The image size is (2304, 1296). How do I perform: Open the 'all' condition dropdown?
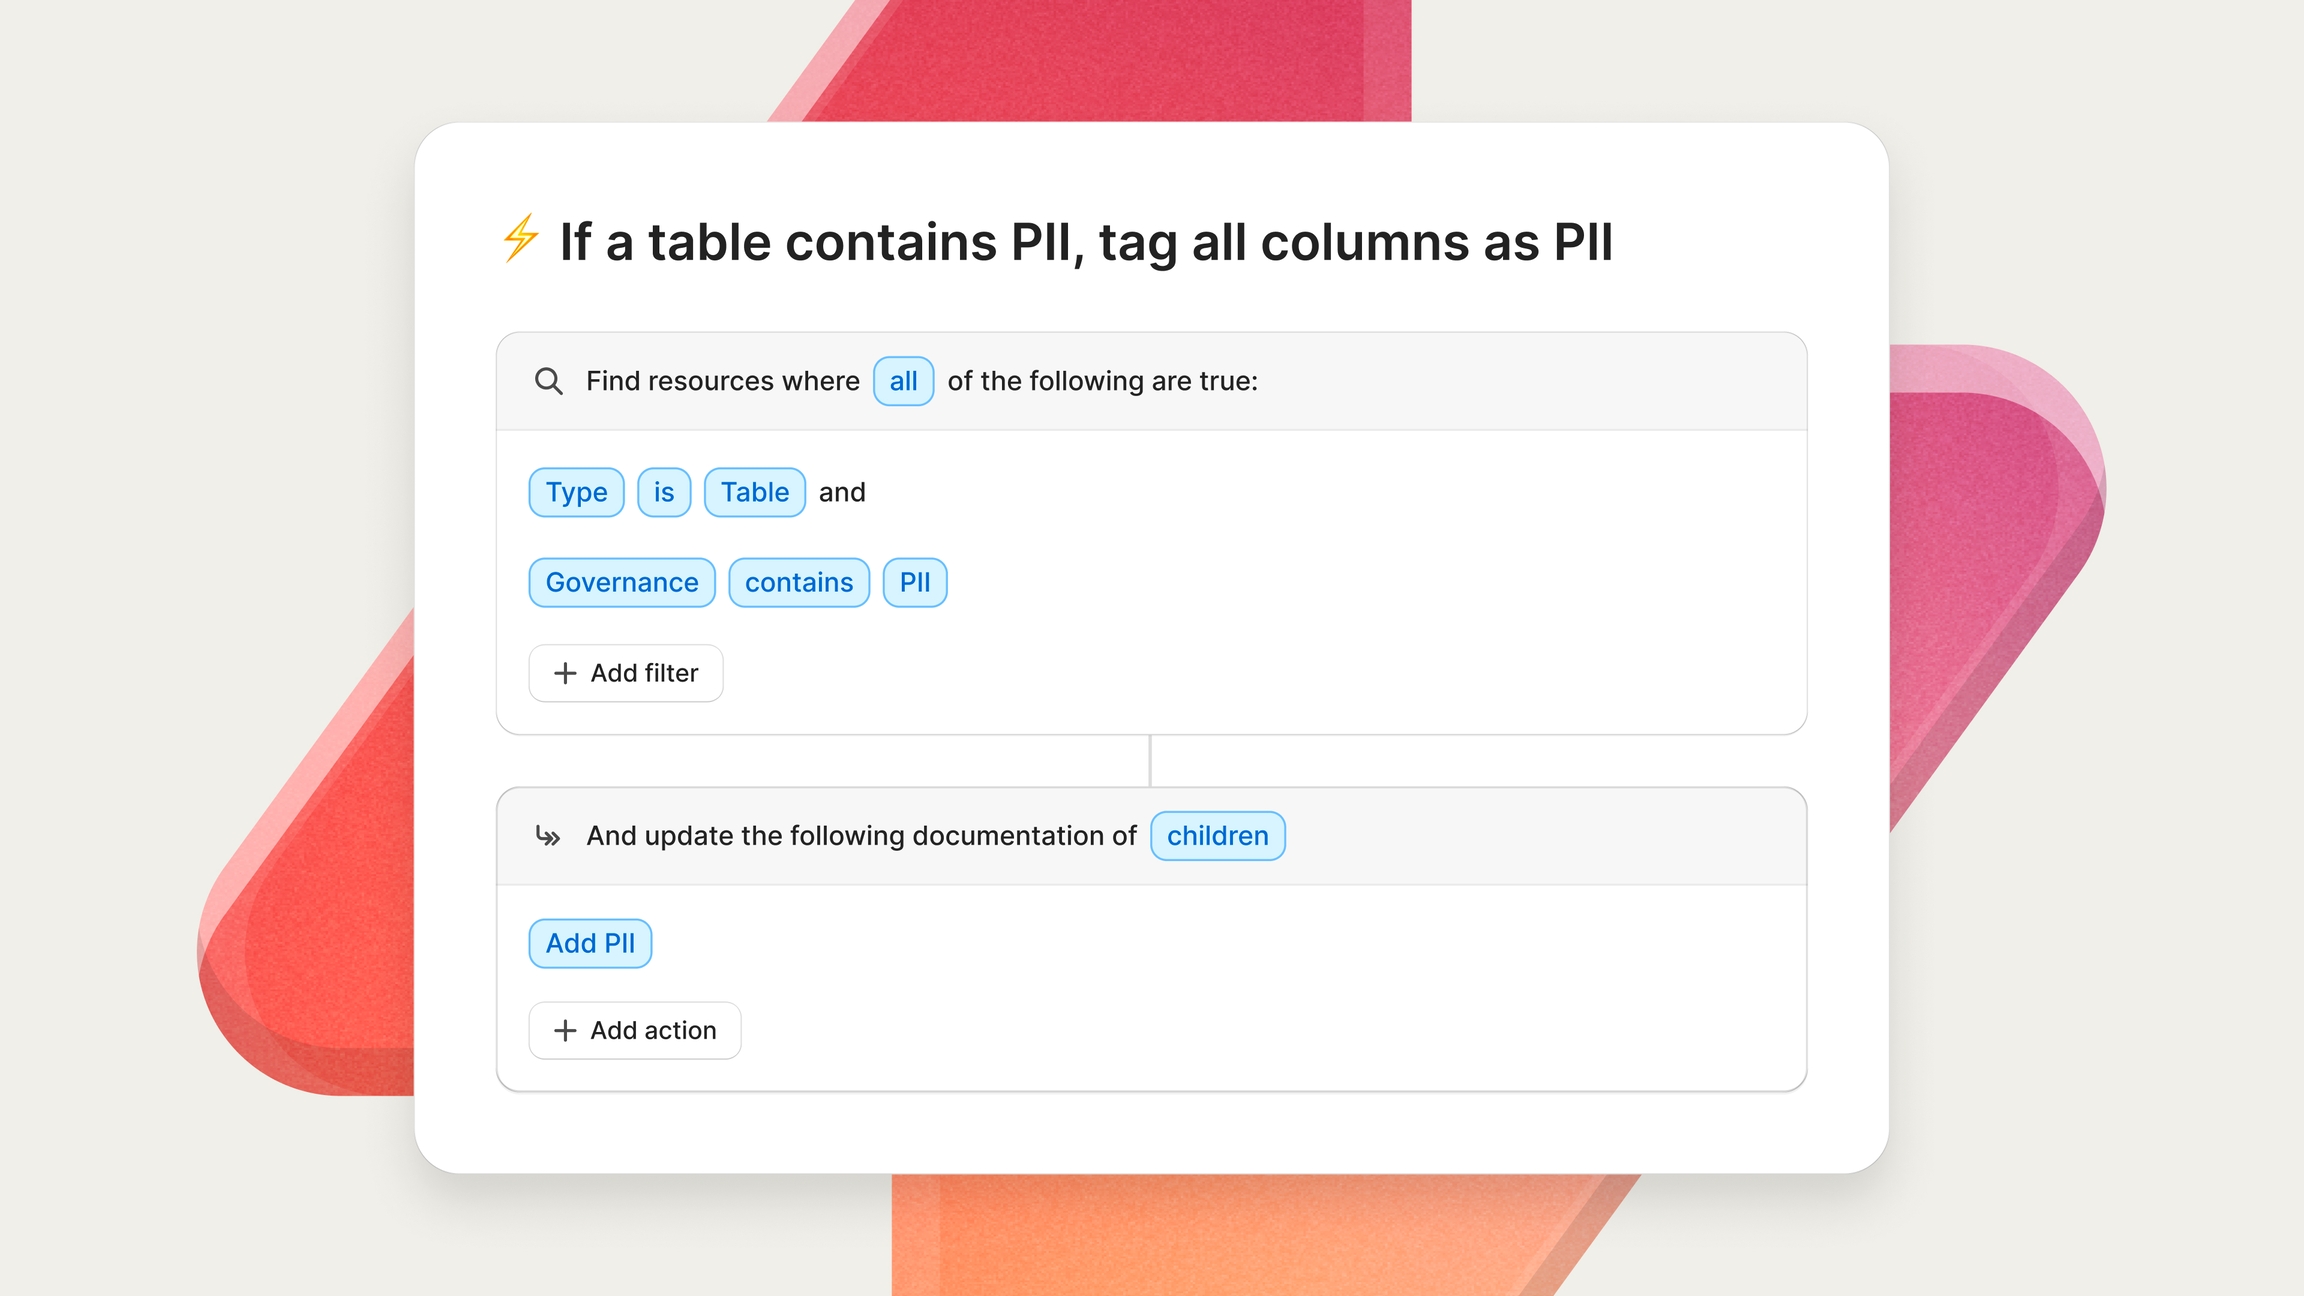(903, 381)
